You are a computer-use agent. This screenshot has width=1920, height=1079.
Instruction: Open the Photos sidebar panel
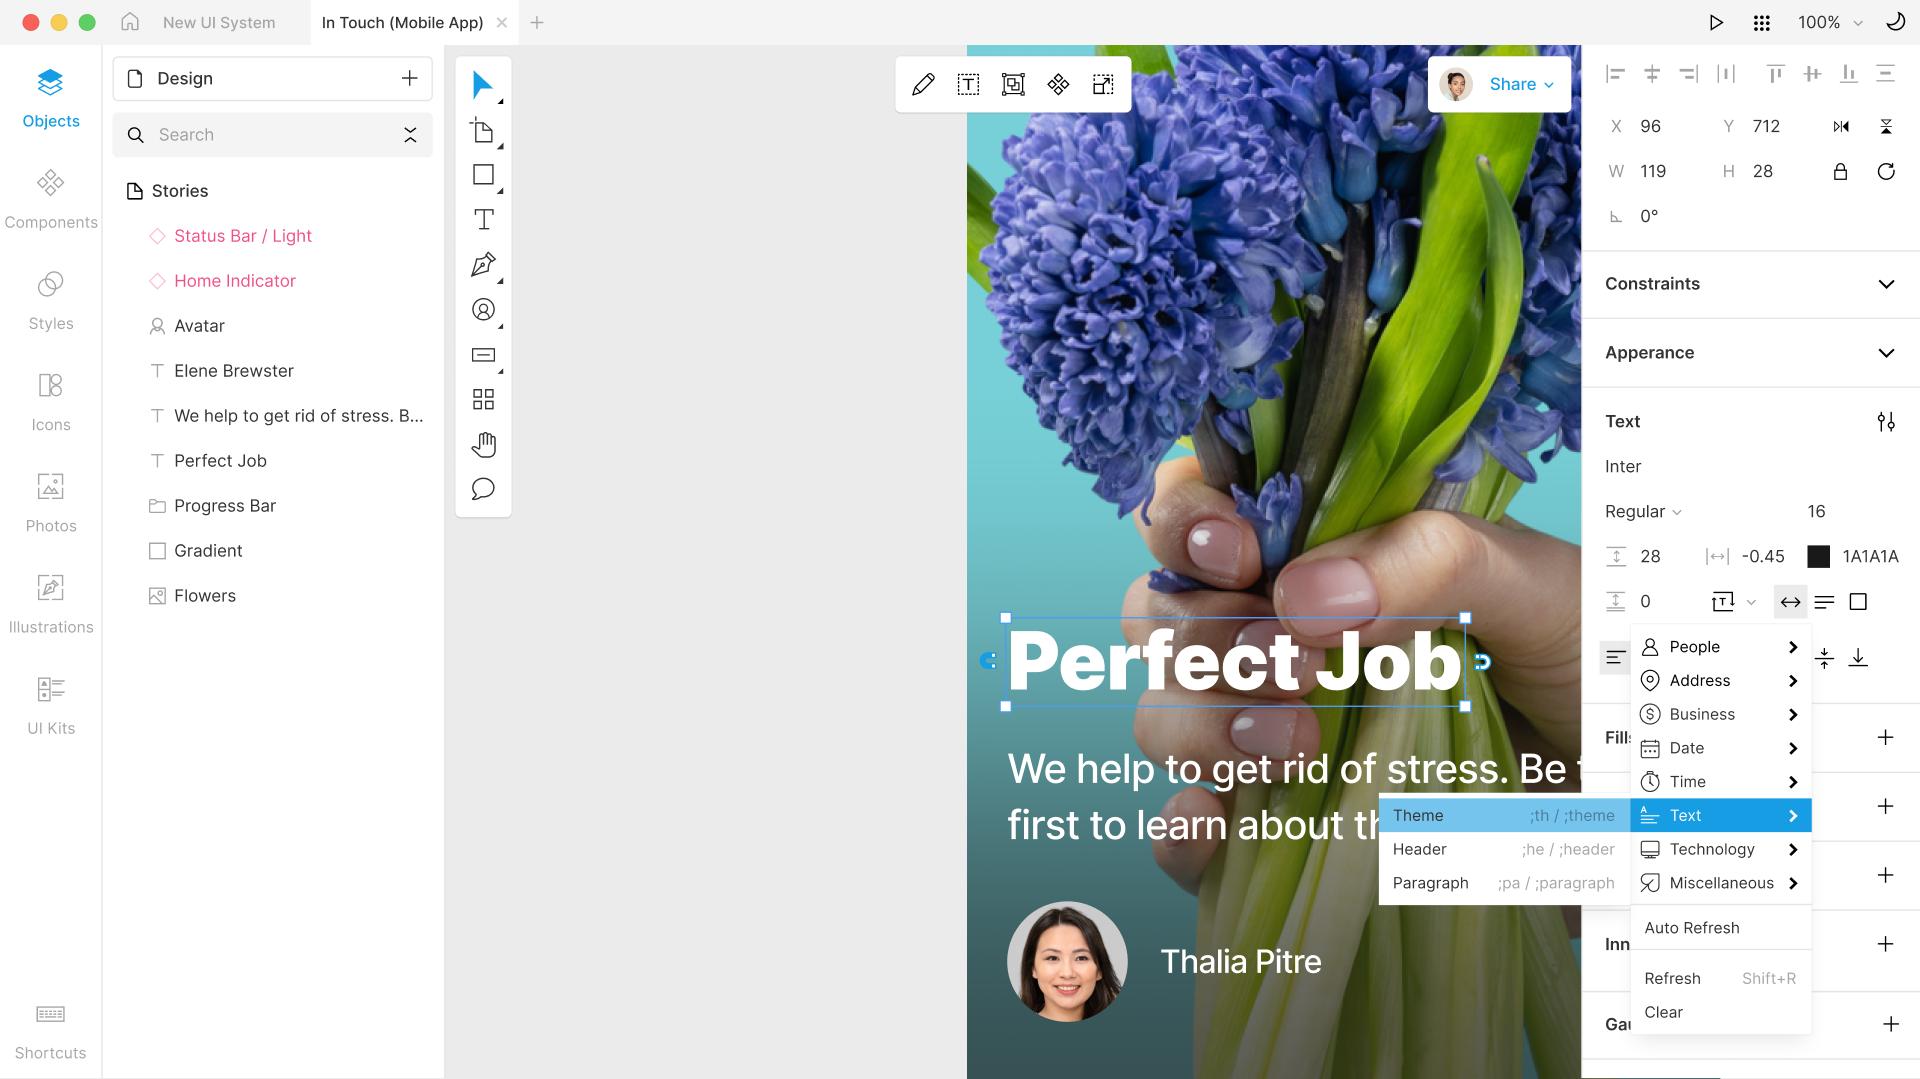point(51,502)
